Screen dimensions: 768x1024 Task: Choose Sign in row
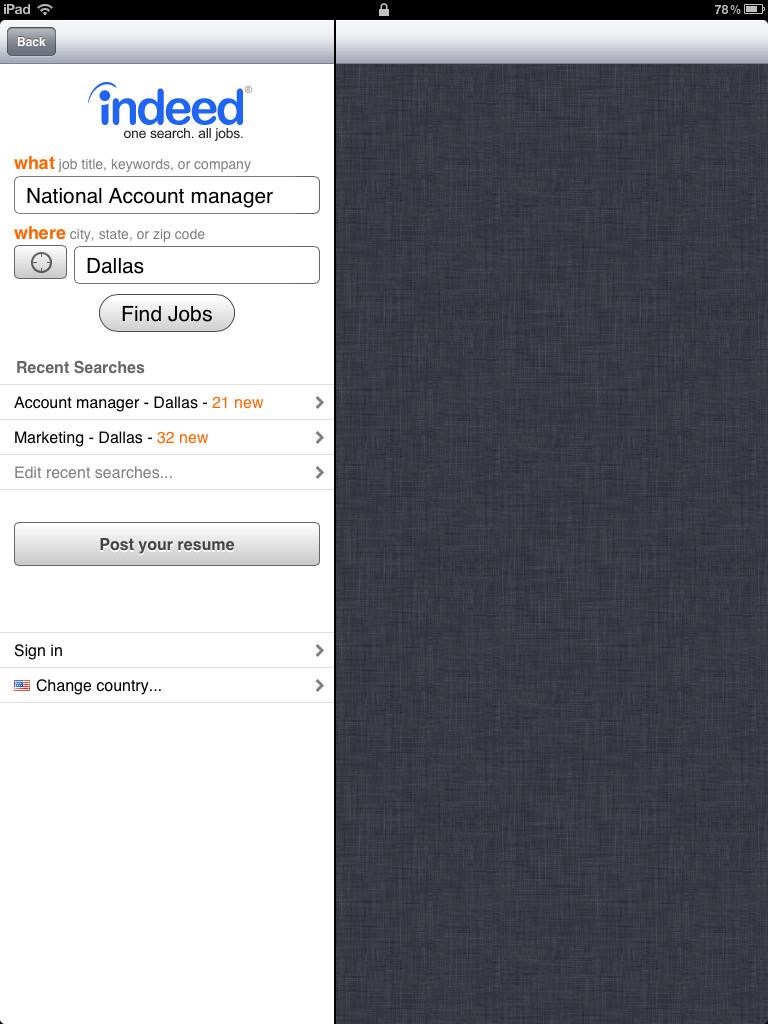167,650
